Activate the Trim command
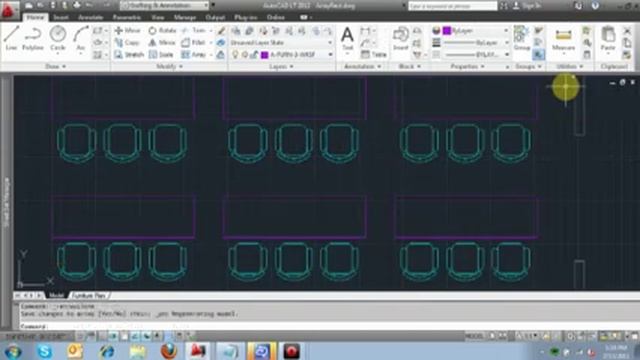The width and height of the screenshot is (640, 360). tap(194, 31)
